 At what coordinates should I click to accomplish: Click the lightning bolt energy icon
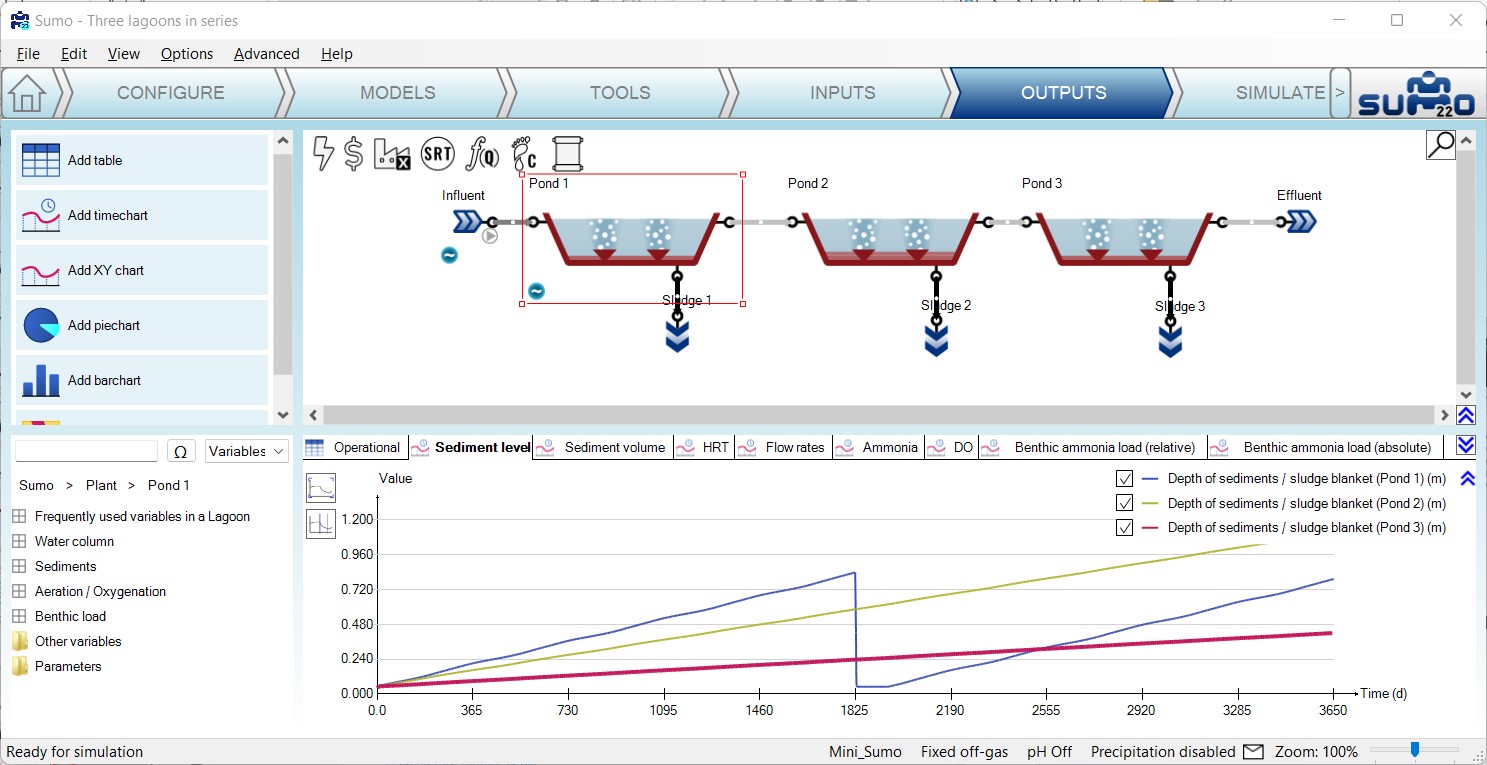(x=323, y=154)
